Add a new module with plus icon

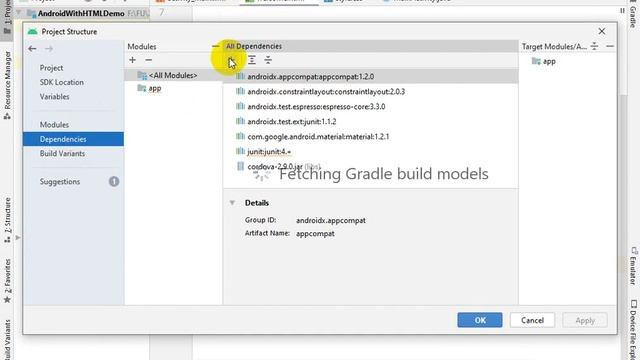click(x=132, y=60)
